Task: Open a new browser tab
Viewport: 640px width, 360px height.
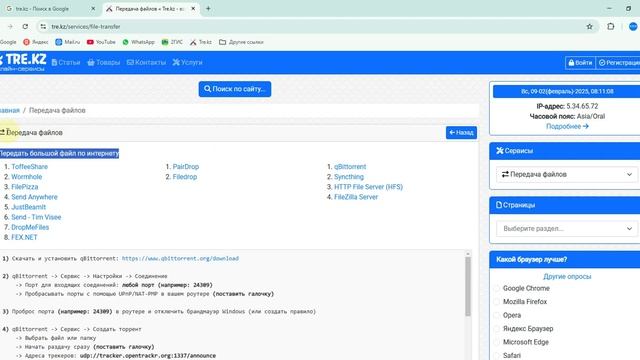Action: [208, 9]
